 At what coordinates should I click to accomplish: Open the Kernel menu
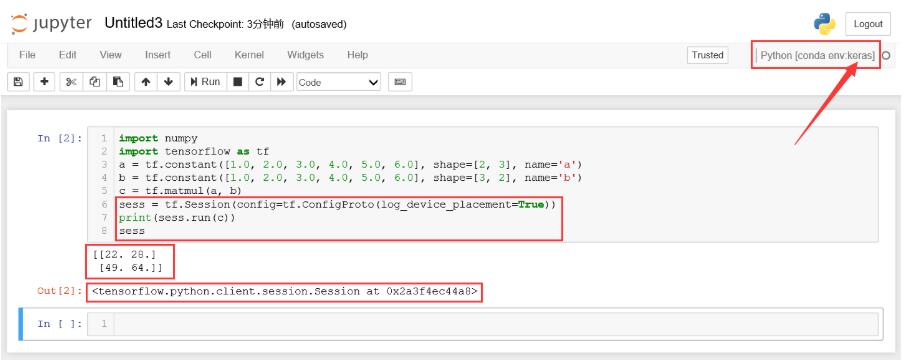click(x=249, y=55)
